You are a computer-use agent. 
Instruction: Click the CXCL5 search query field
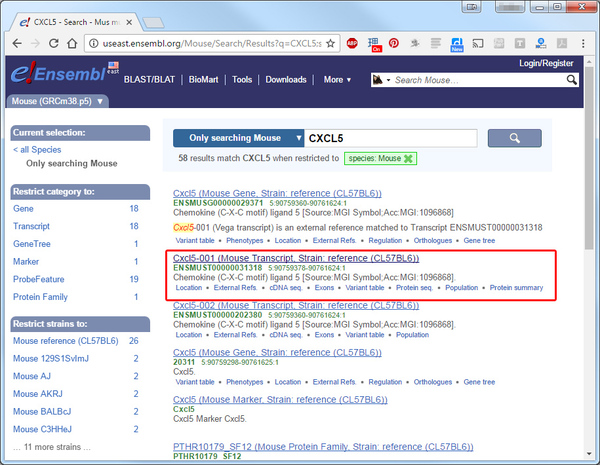pyautogui.click(x=390, y=138)
